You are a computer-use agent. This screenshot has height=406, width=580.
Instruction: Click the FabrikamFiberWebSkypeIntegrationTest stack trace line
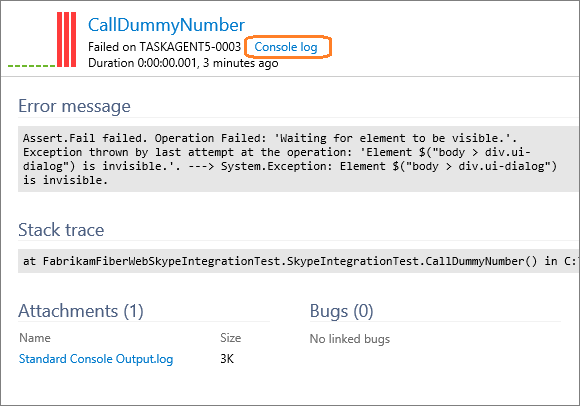click(x=298, y=261)
